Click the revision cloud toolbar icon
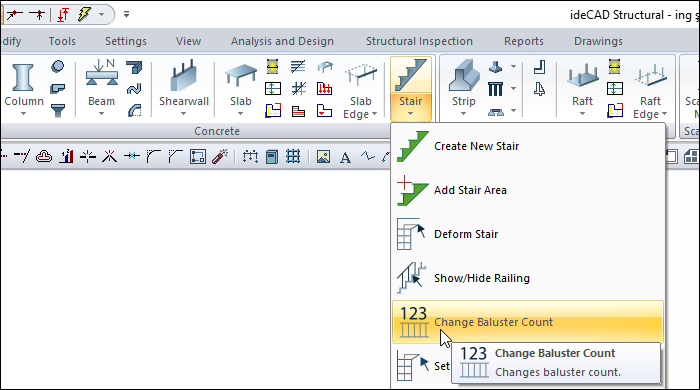700x390 pixels. [44, 157]
